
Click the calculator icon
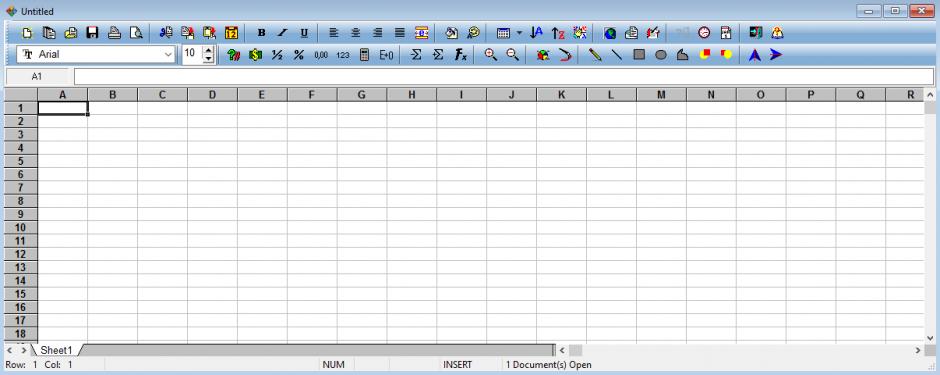click(364, 55)
